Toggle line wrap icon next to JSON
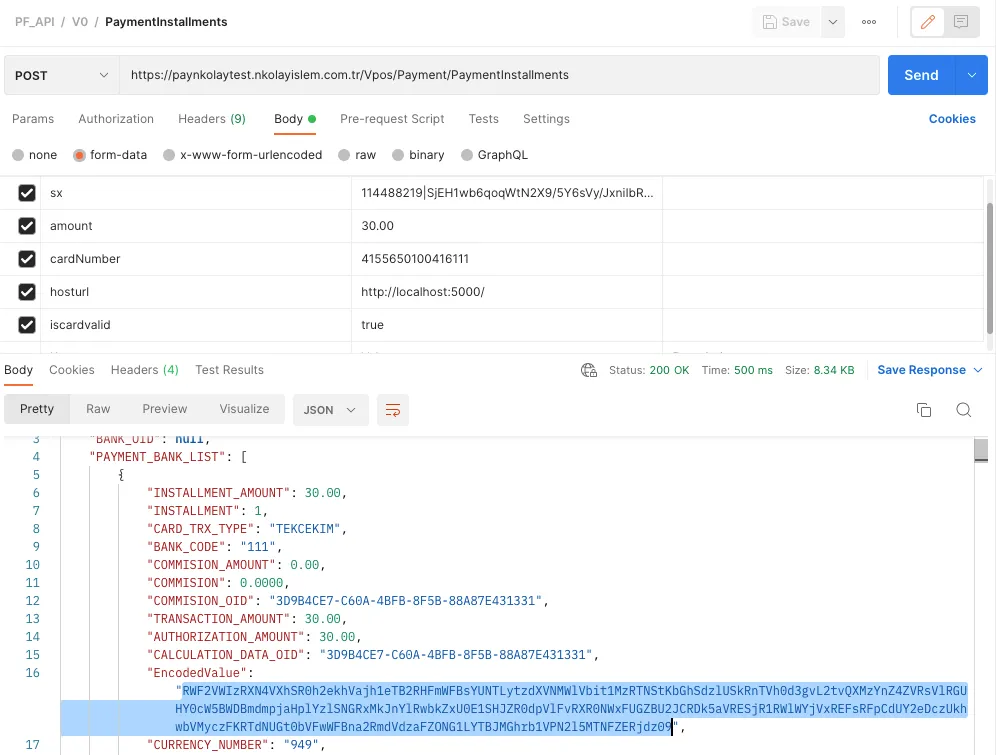 393,410
